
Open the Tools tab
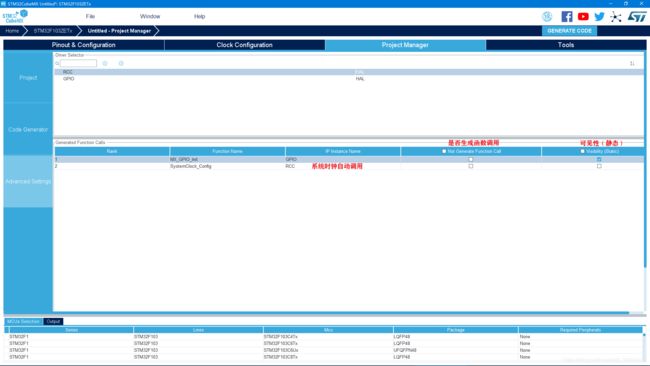coord(566,45)
